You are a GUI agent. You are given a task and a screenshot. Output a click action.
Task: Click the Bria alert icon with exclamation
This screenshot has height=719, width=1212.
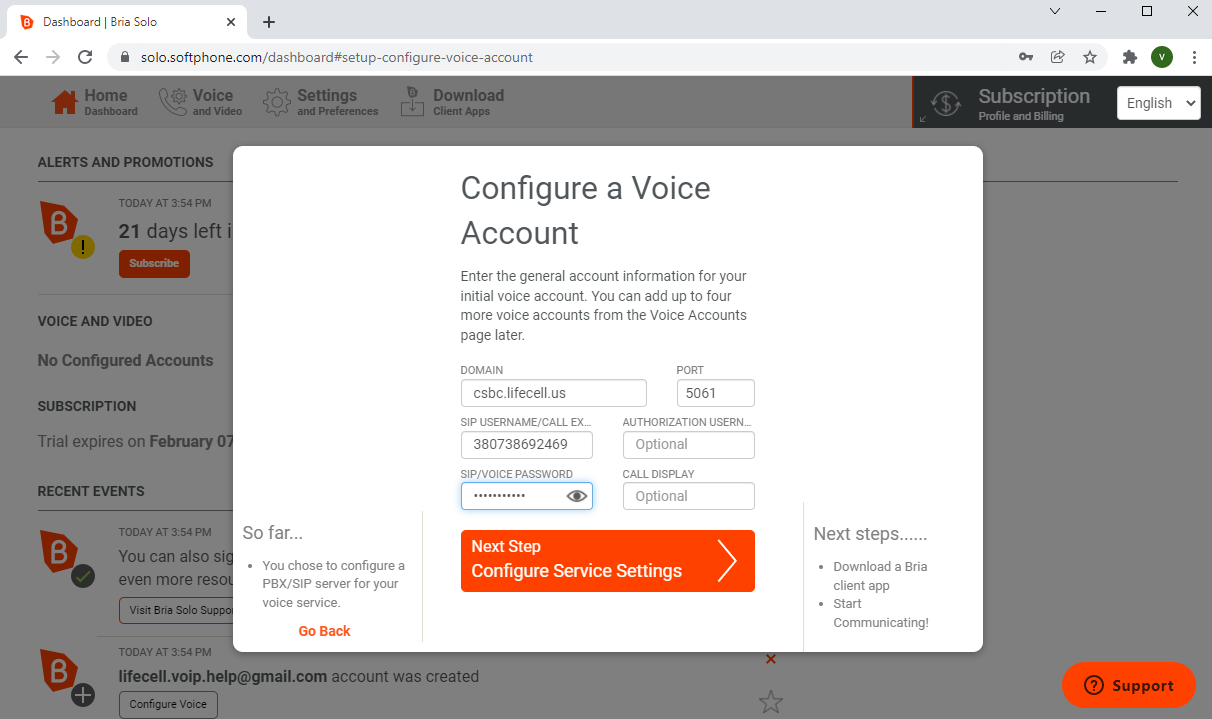66,228
